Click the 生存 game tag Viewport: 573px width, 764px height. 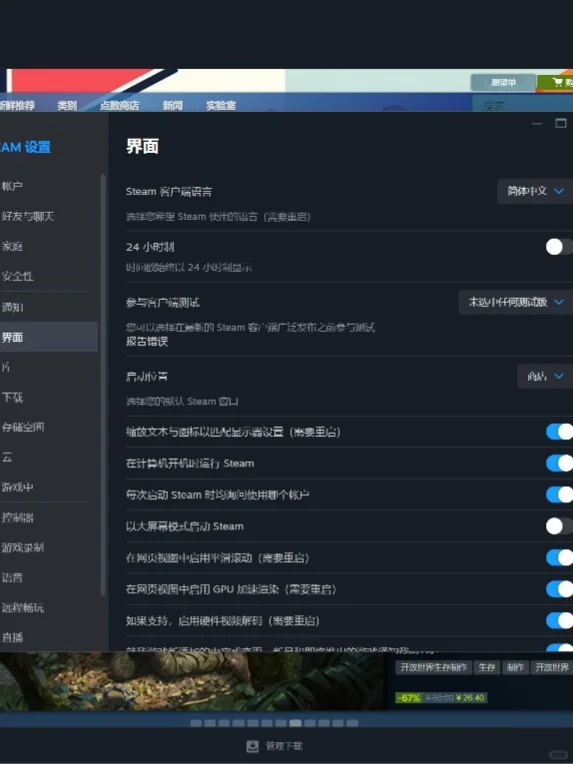click(x=487, y=668)
